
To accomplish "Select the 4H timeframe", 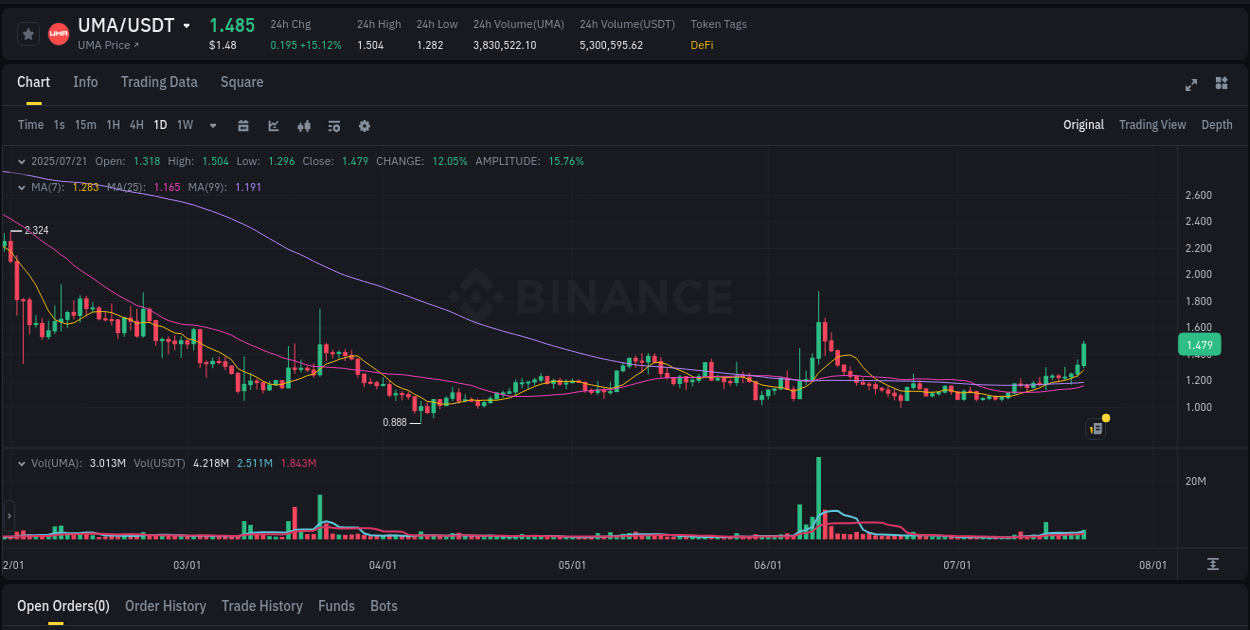I will tap(136, 125).
